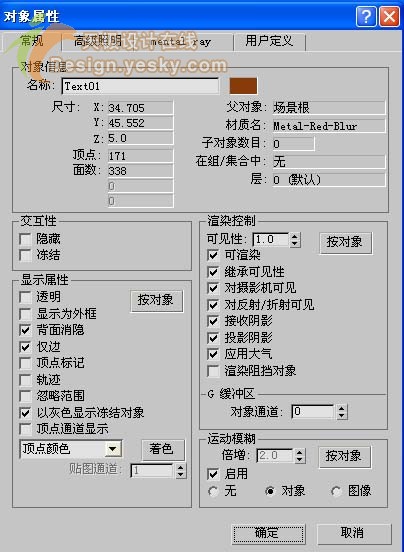Click 按对象 button in 运动模糊 group
The image size is (404, 552).
pos(345,457)
